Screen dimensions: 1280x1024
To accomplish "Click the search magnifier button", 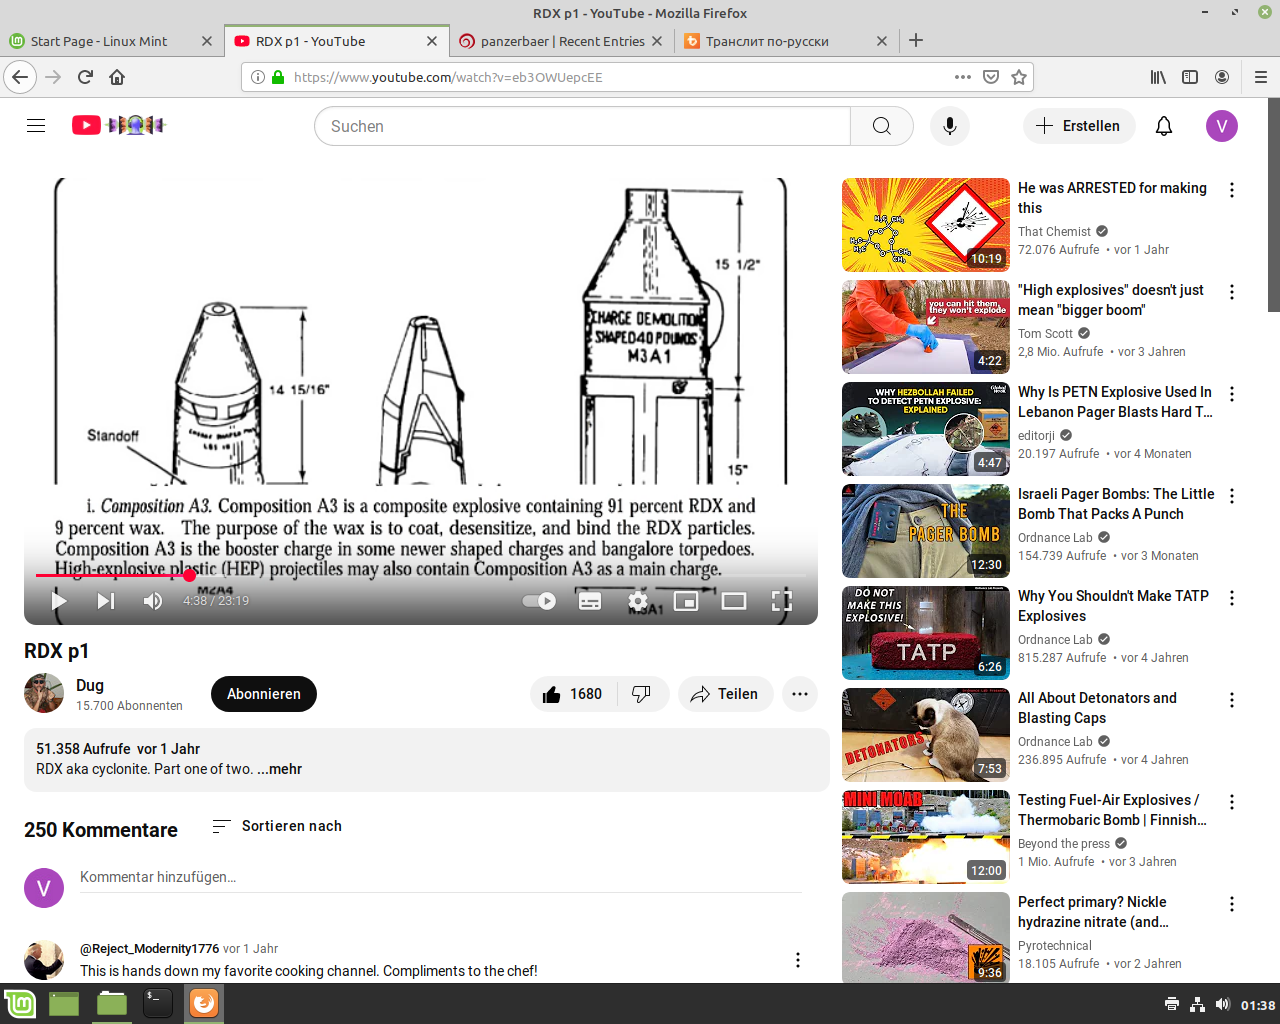I will [x=881, y=126].
